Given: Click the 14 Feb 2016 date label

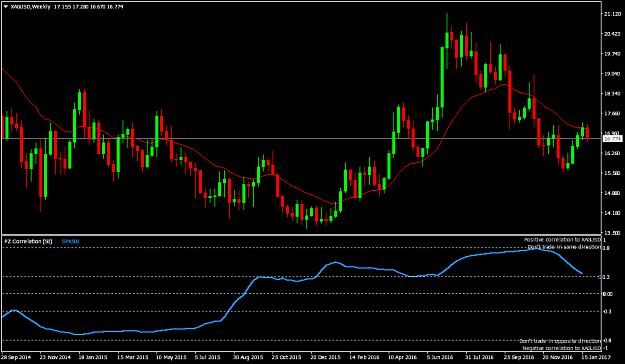Looking at the screenshot, I should [x=365, y=356].
